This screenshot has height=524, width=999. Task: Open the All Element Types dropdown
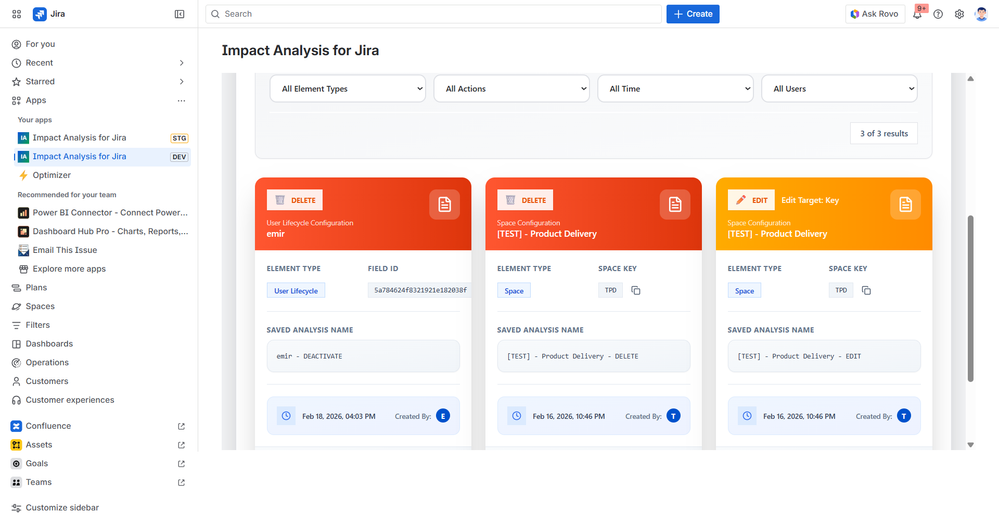coord(348,89)
